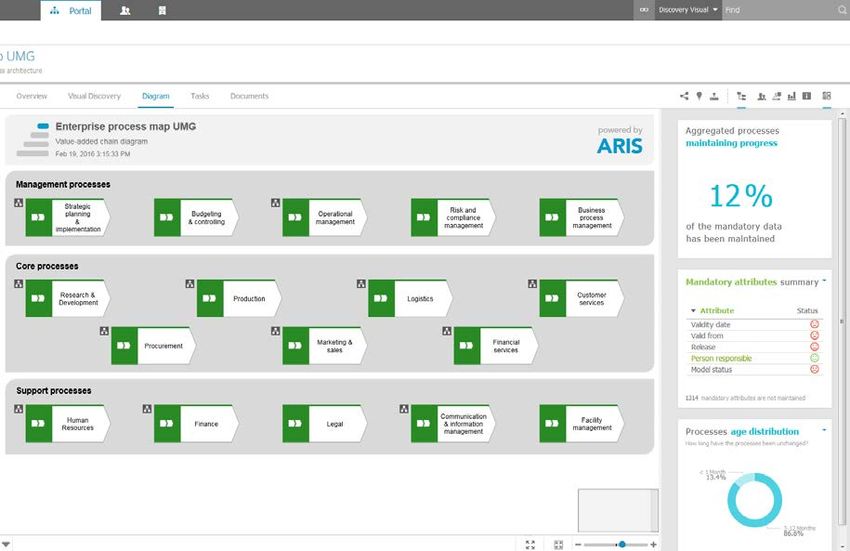This screenshot has height=551, width=850.
Task: Select the Production process box
Action: (239, 298)
